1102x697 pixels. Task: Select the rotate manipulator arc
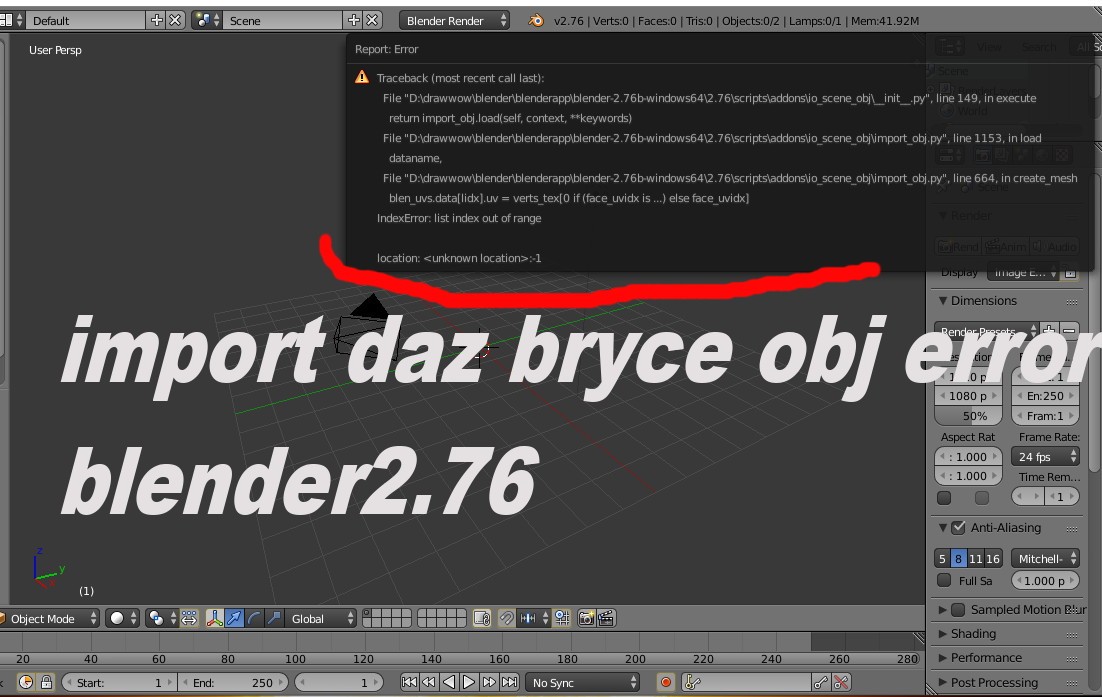[254, 618]
